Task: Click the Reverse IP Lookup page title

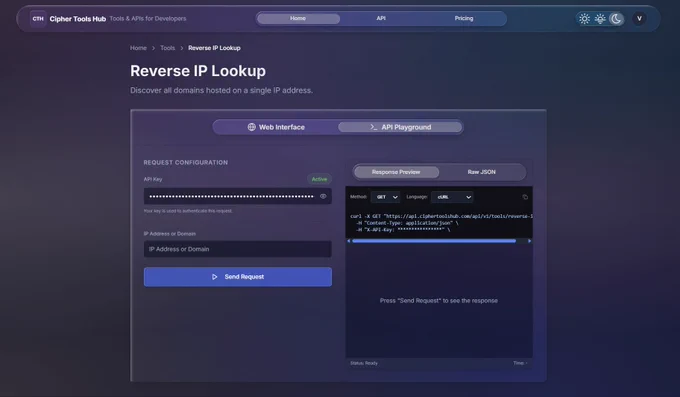Action: (x=198, y=71)
